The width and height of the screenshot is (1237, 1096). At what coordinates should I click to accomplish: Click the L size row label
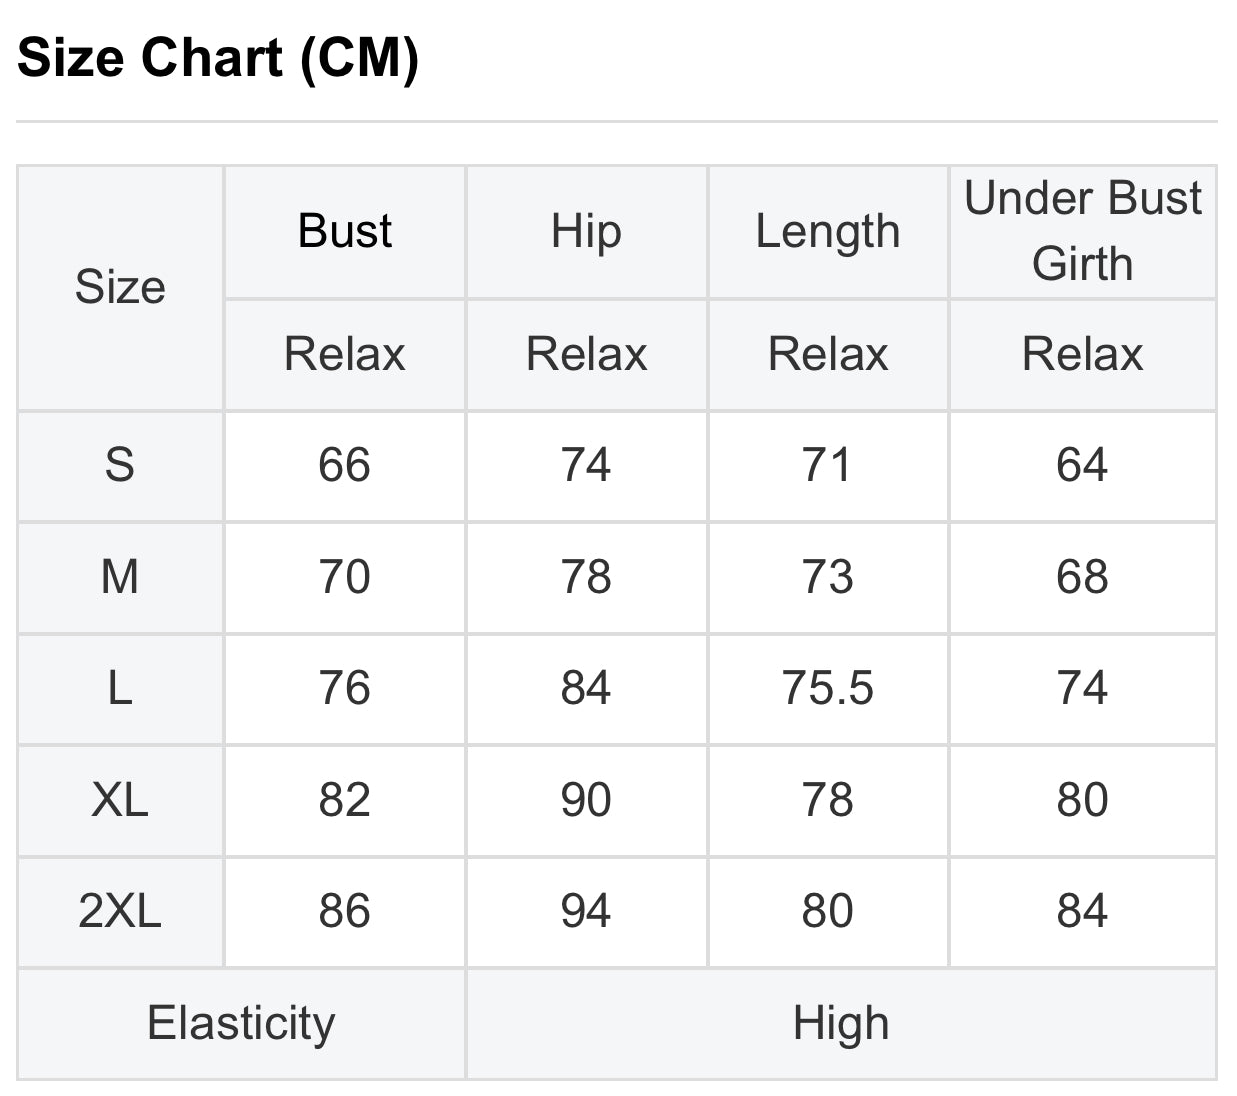[120, 688]
